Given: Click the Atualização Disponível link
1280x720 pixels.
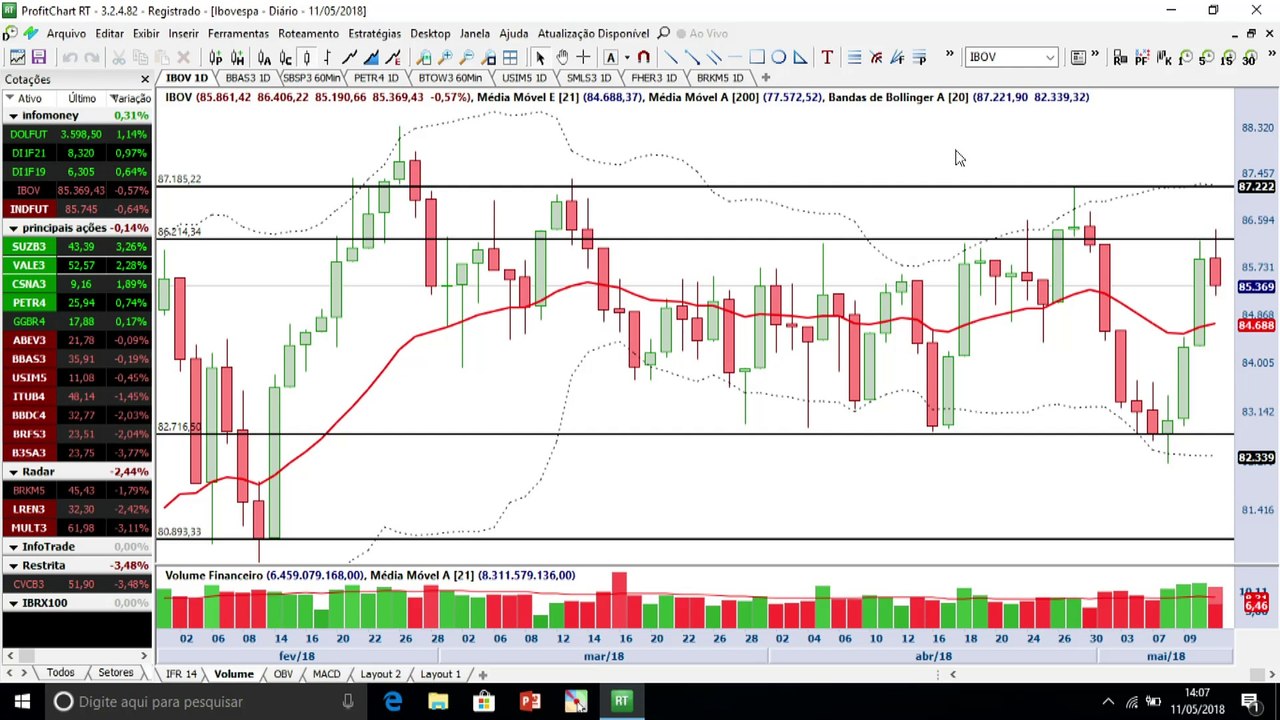Looking at the screenshot, I should pos(594,33).
